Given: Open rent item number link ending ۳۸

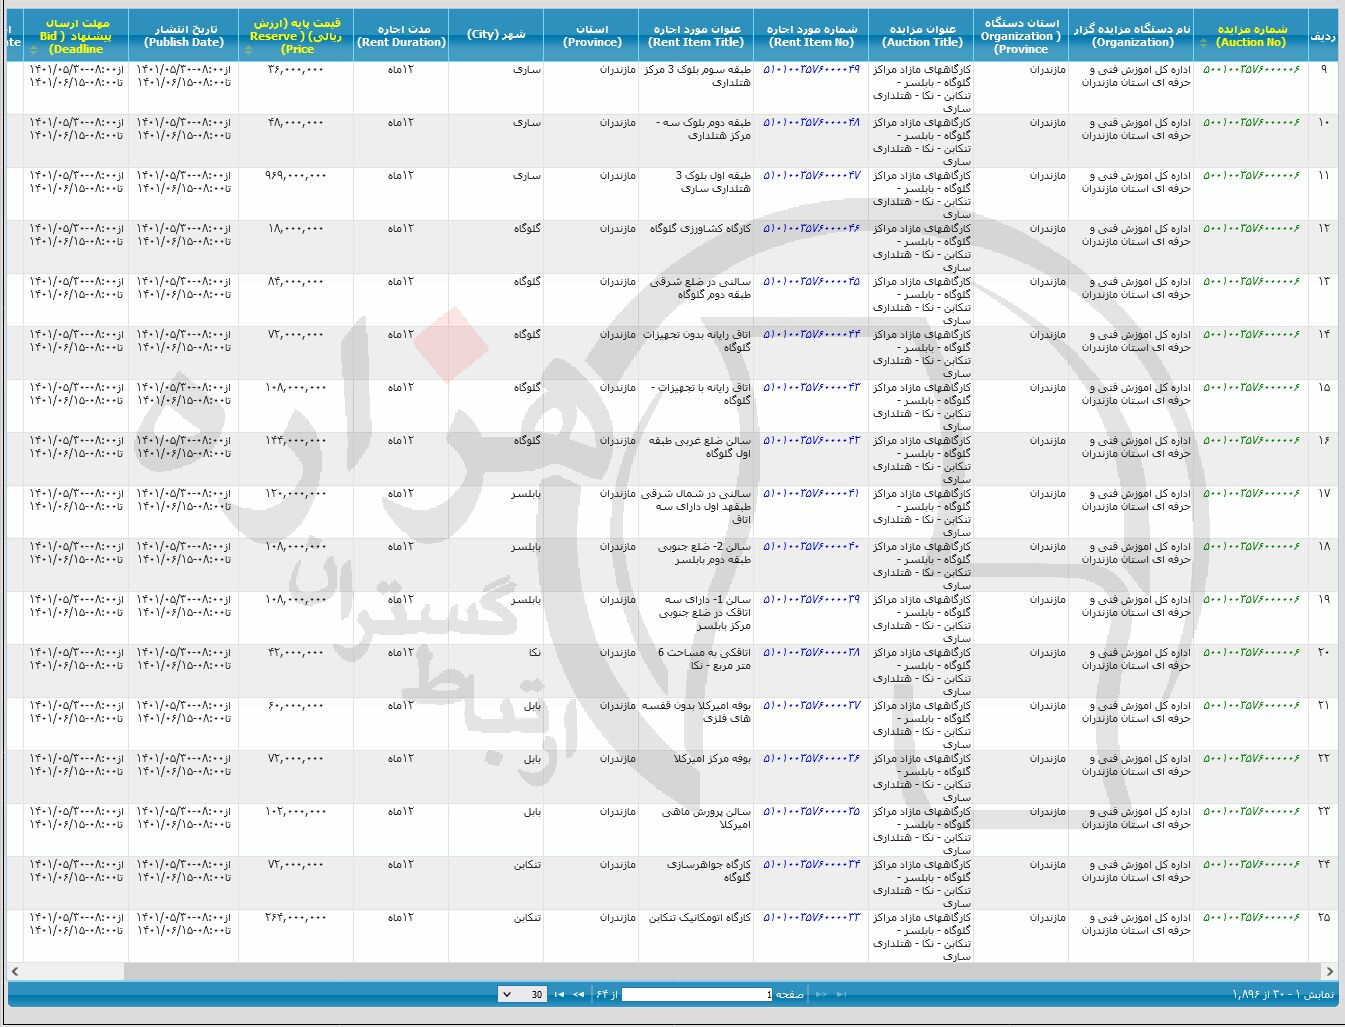Looking at the screenshot, I should click(x=811, y=653).
